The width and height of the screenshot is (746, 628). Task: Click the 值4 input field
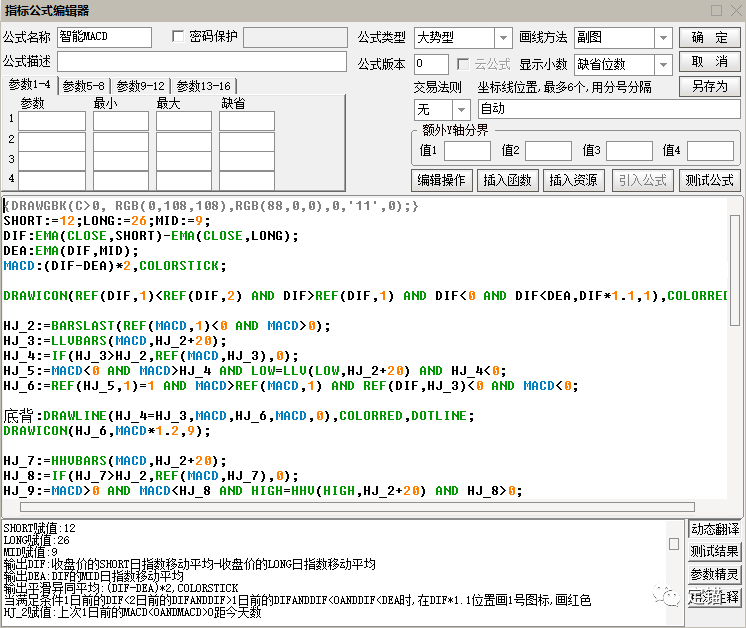click(x=710, y=151)
